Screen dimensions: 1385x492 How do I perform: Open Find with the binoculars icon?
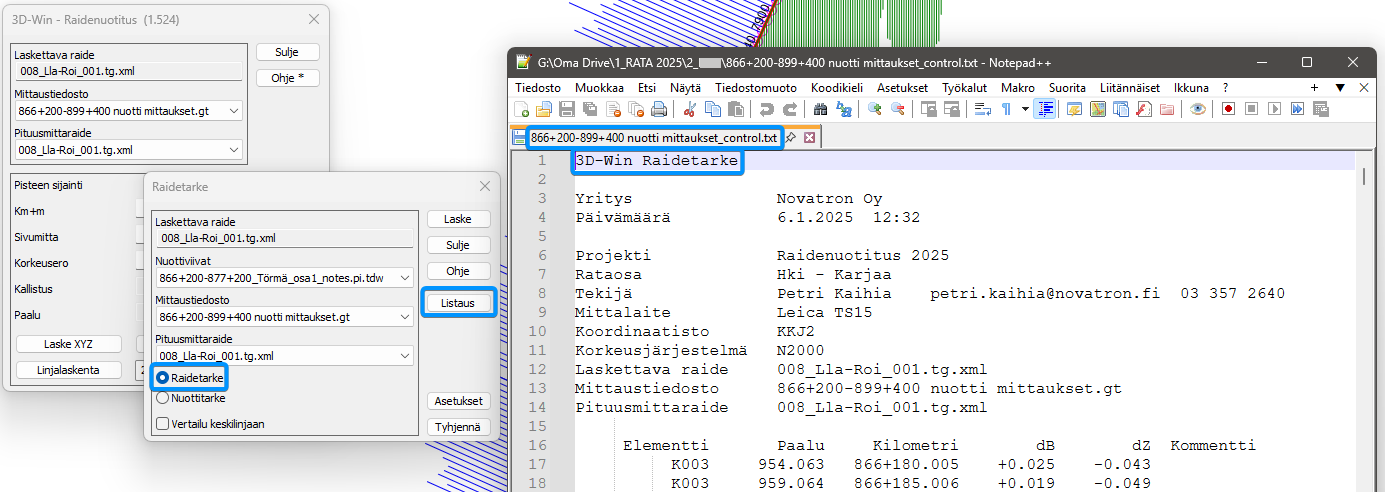point(820,109)
